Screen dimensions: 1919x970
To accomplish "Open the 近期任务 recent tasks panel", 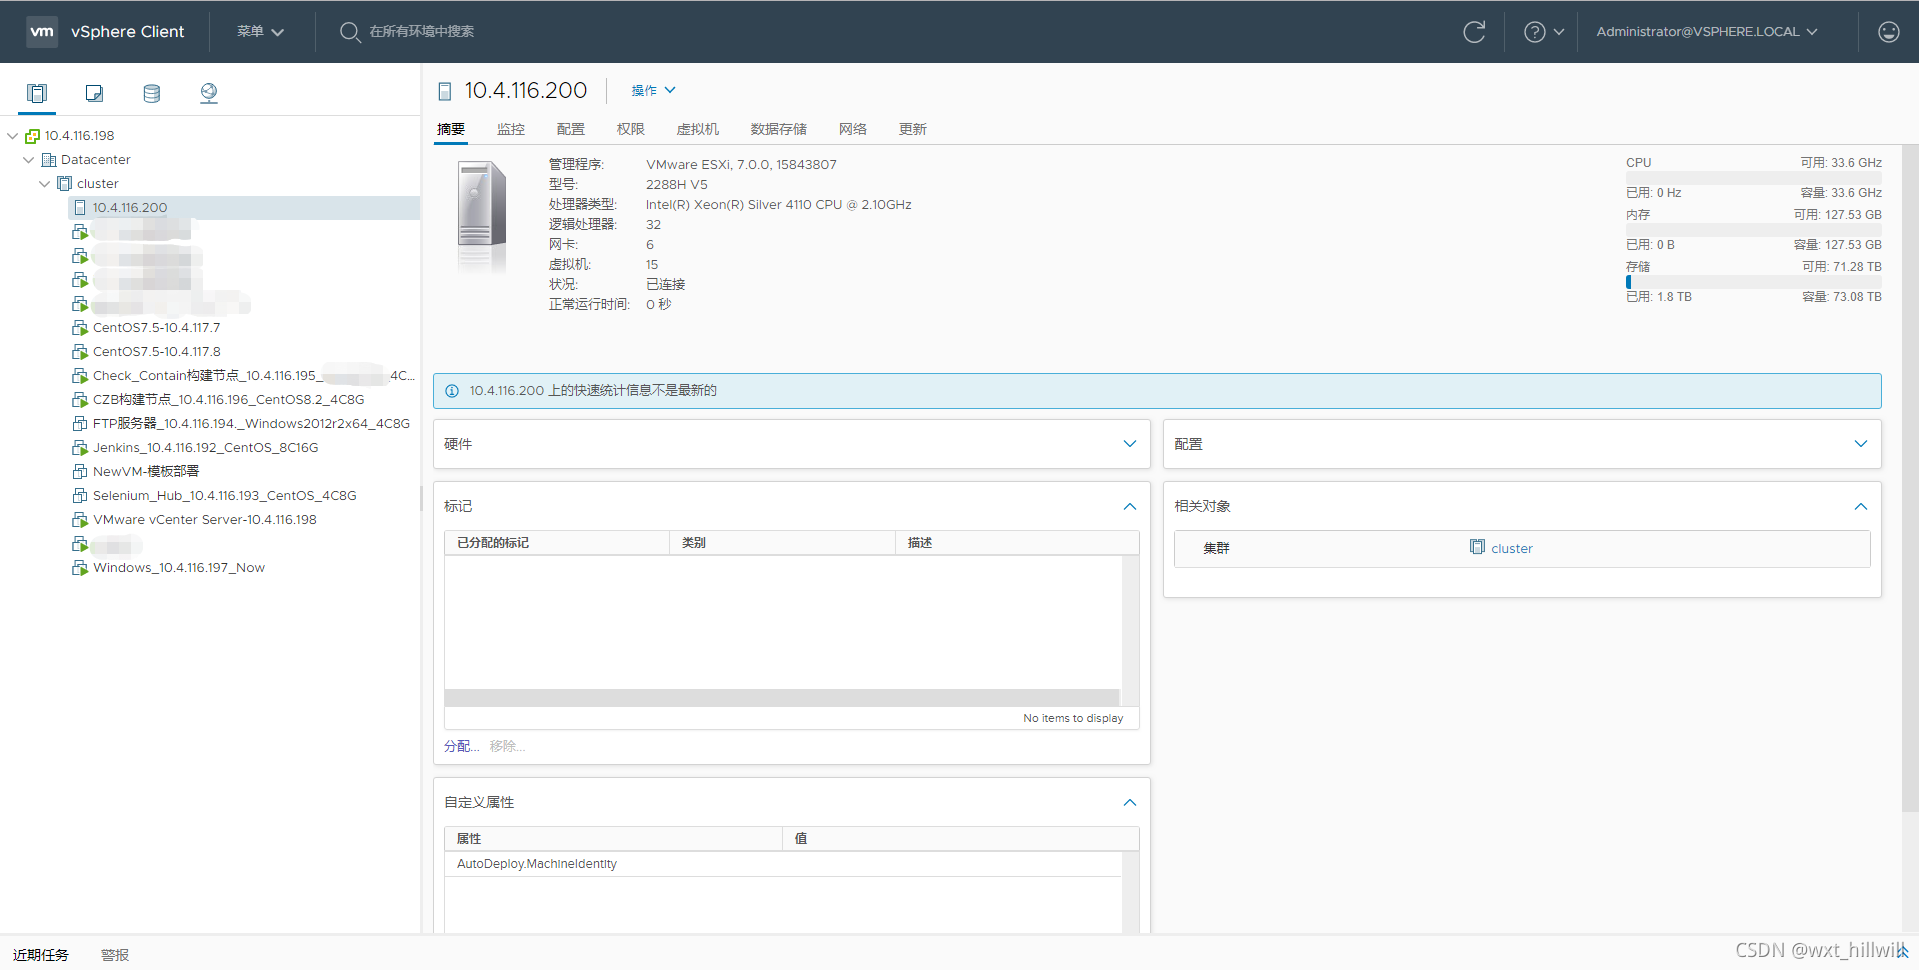I will [x=41, y=956].
